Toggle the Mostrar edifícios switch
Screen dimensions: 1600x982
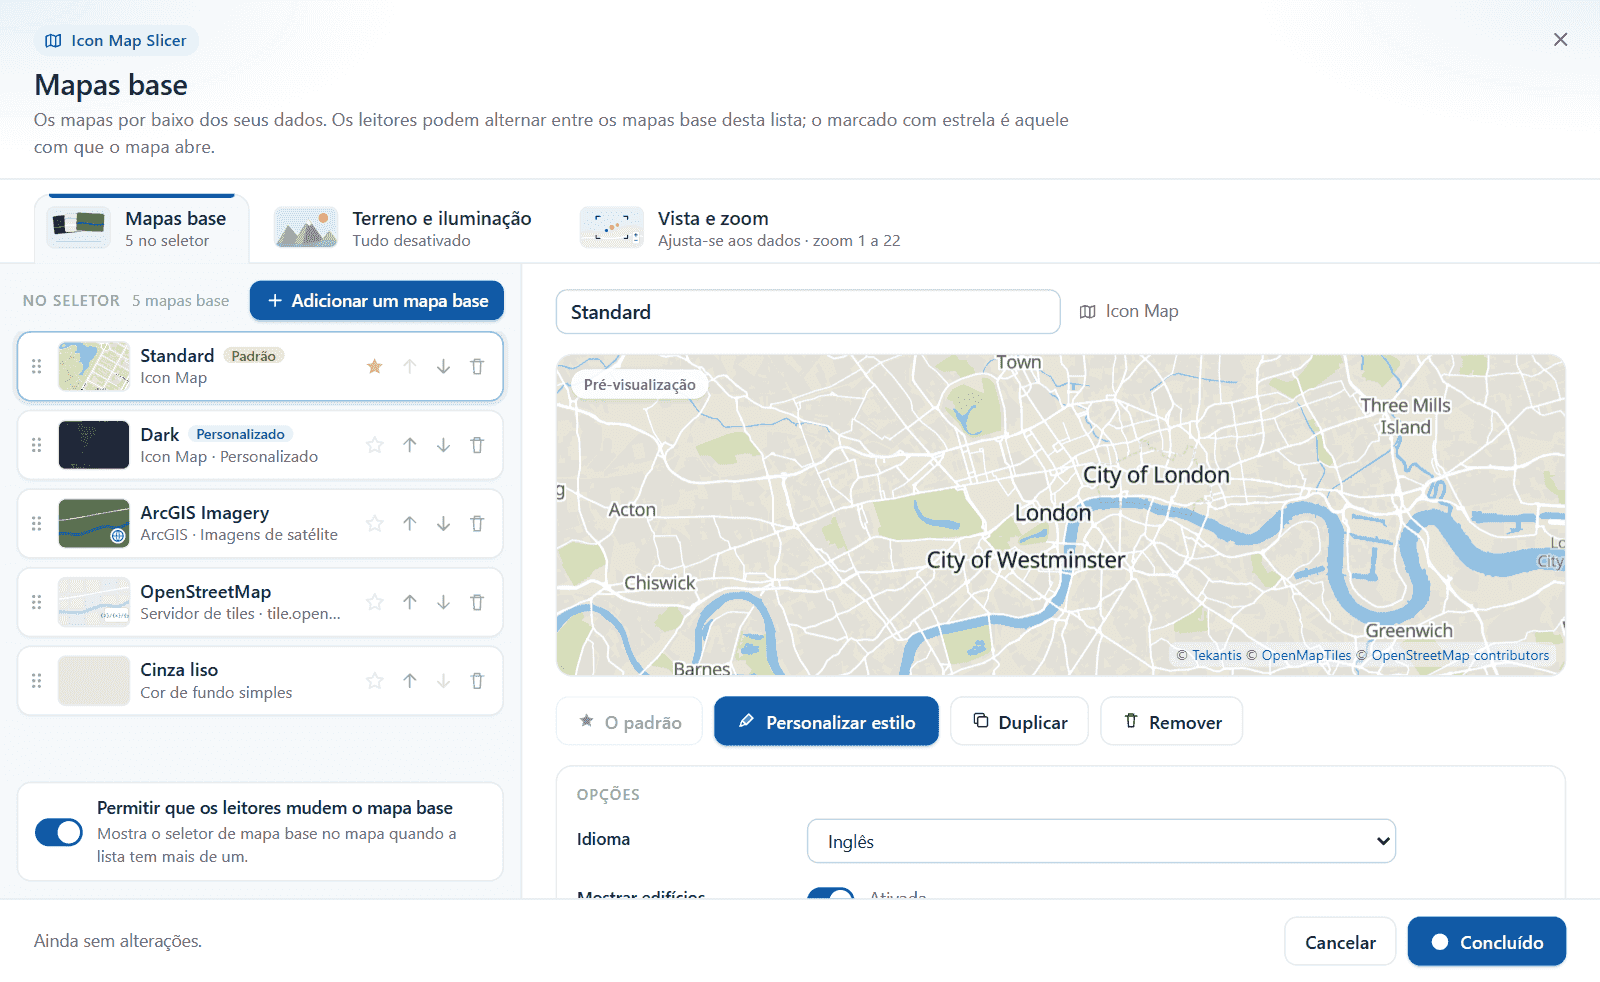coord(831,893)
